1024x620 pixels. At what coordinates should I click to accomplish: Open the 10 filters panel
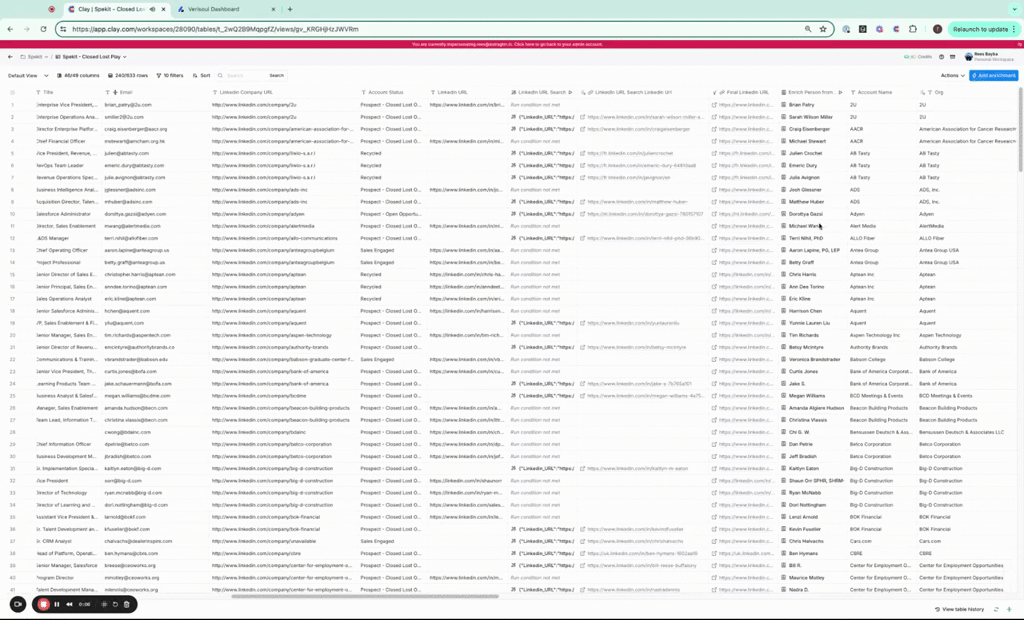click(170, 75)
